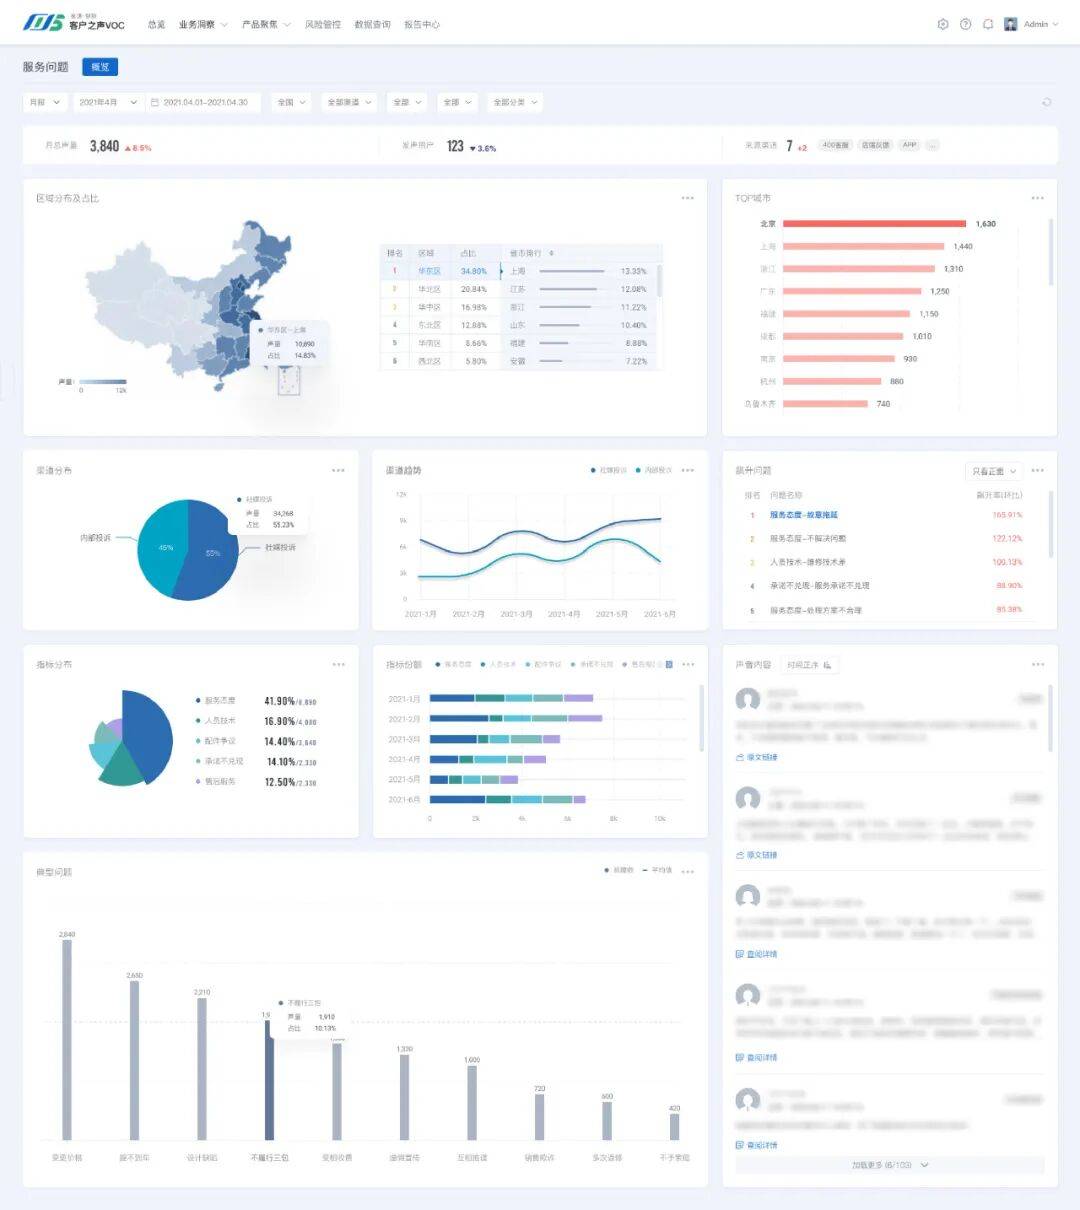Open notifications with the bell icon
The image size is (1080, 1210).
(x=988, y=24)
